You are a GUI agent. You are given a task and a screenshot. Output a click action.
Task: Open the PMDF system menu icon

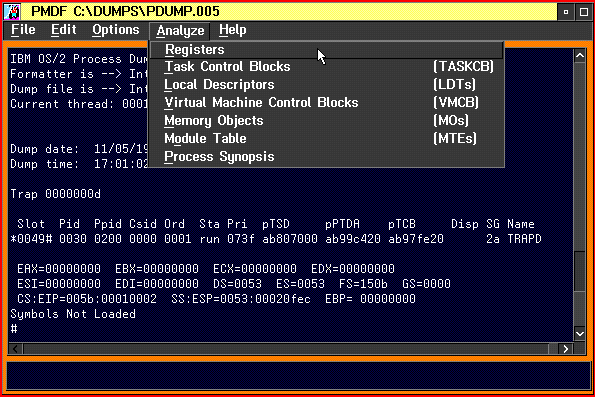pos(12,11)
